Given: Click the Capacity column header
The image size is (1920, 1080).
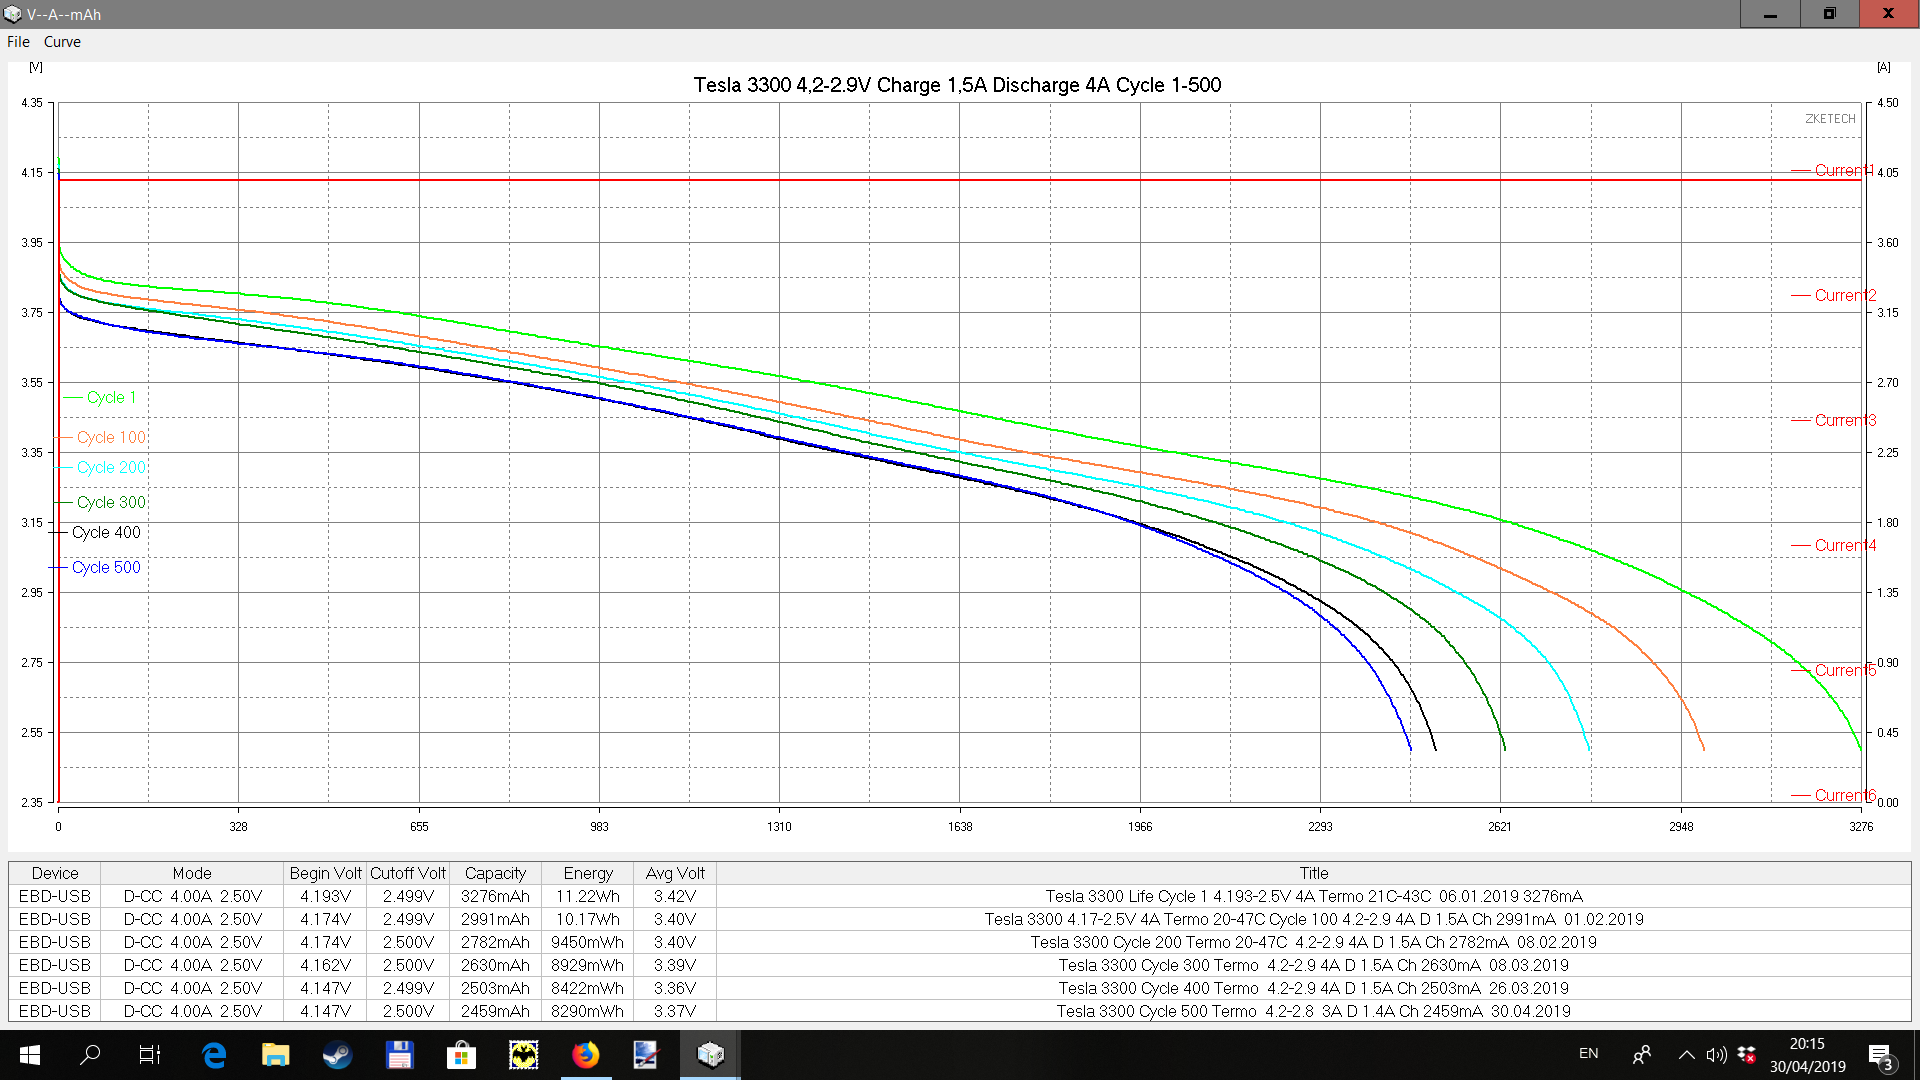Looking at the screenshot, I should (495, 873).
